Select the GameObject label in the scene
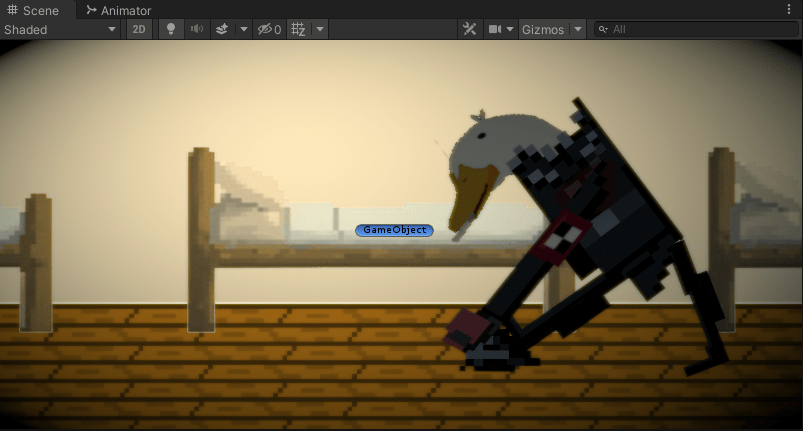The image size is (803, 431). click(394, 230)
